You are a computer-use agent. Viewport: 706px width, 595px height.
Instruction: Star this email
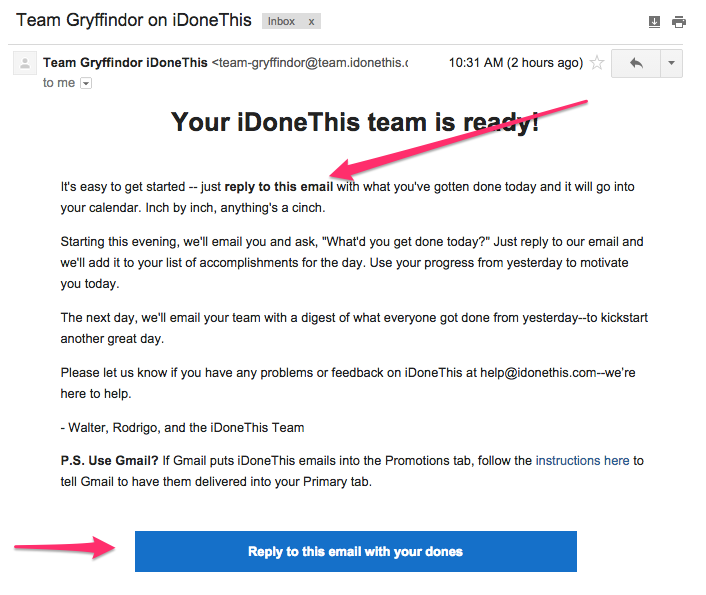coord(597,63)
